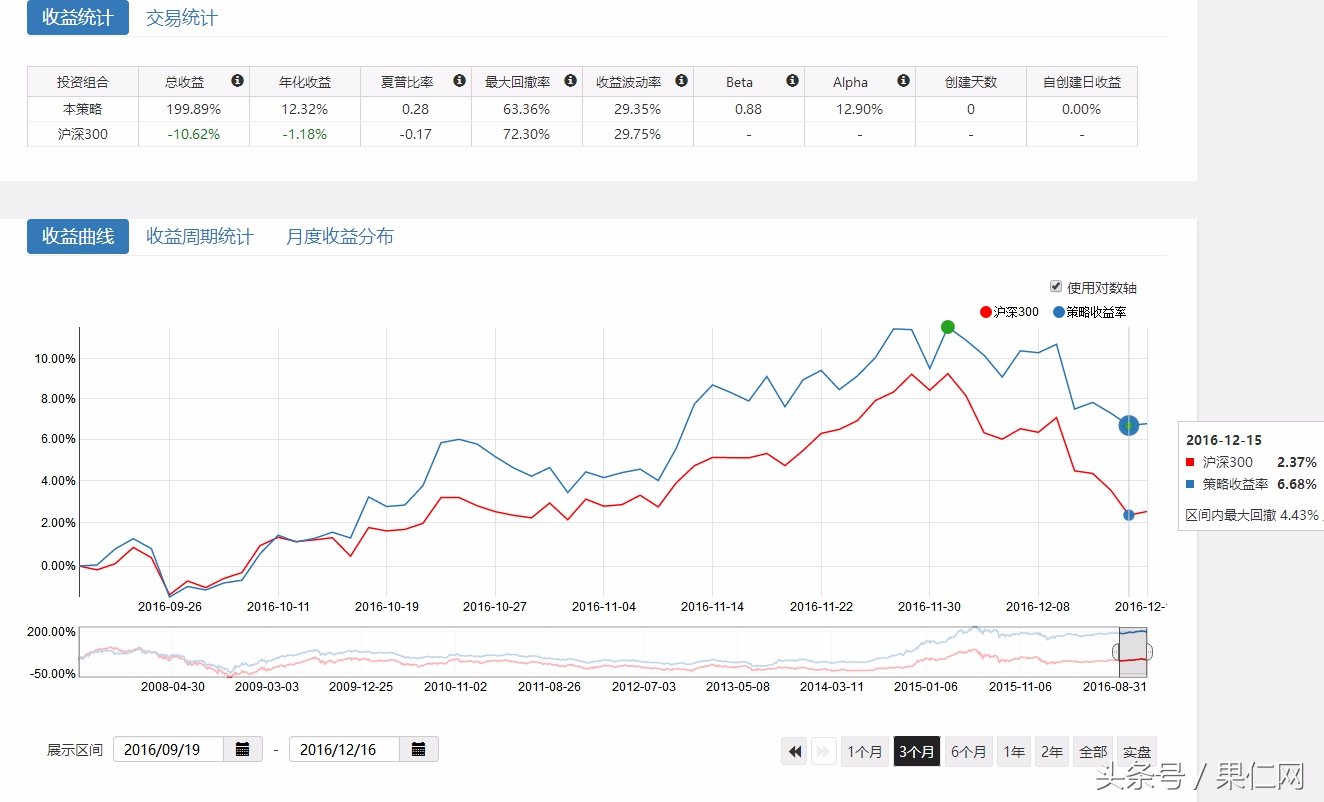Click the 最大回撤率 info icon
Viewport: 1324px width, 802px height.
[x=570, y=81]
